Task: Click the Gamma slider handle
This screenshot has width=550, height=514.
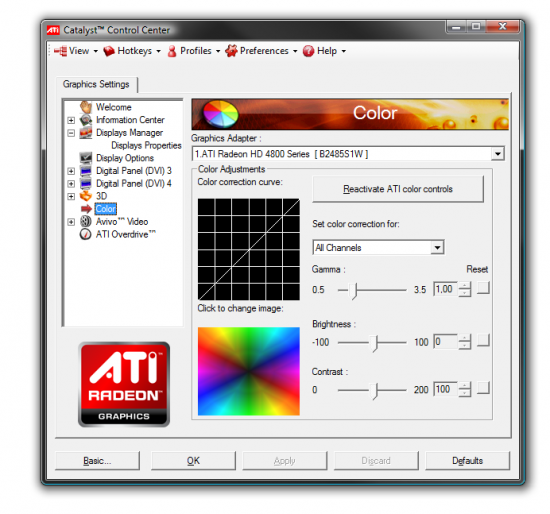Action: point(354,291)
